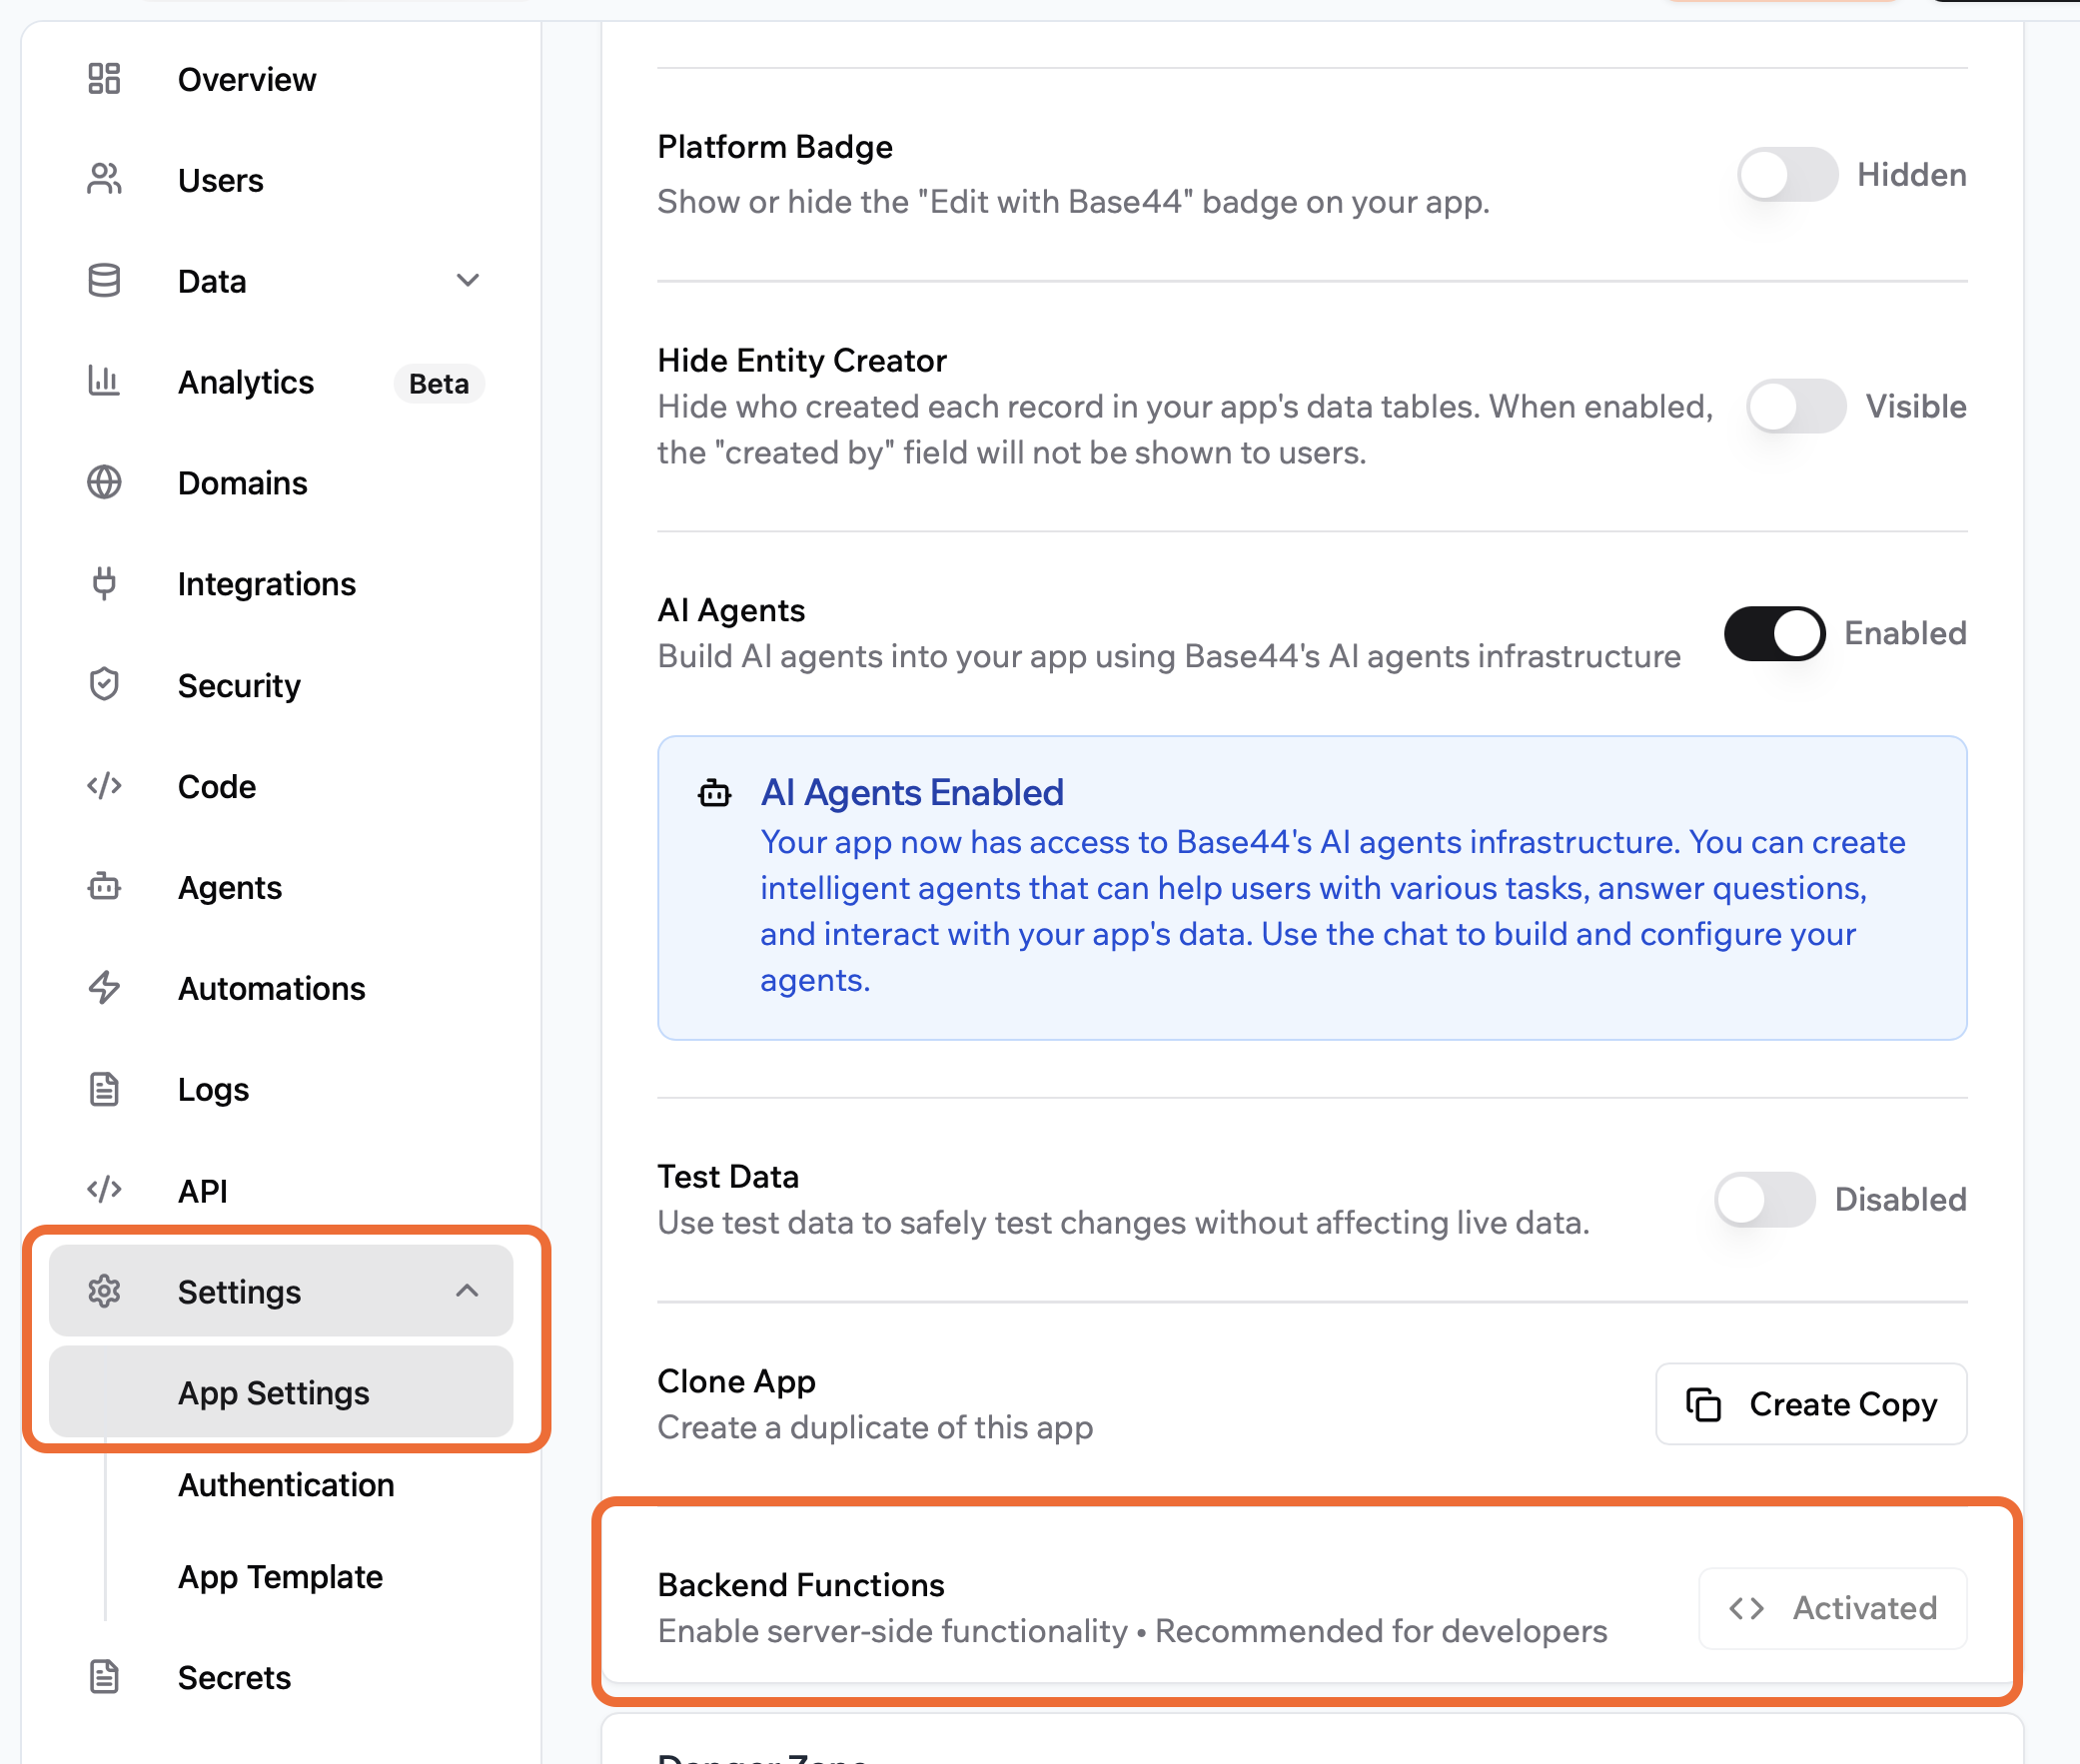This screenshot has width=2080, height=1764.
Task: Enable the Hide Entity Creator setting
Action: click(1796, 406)
